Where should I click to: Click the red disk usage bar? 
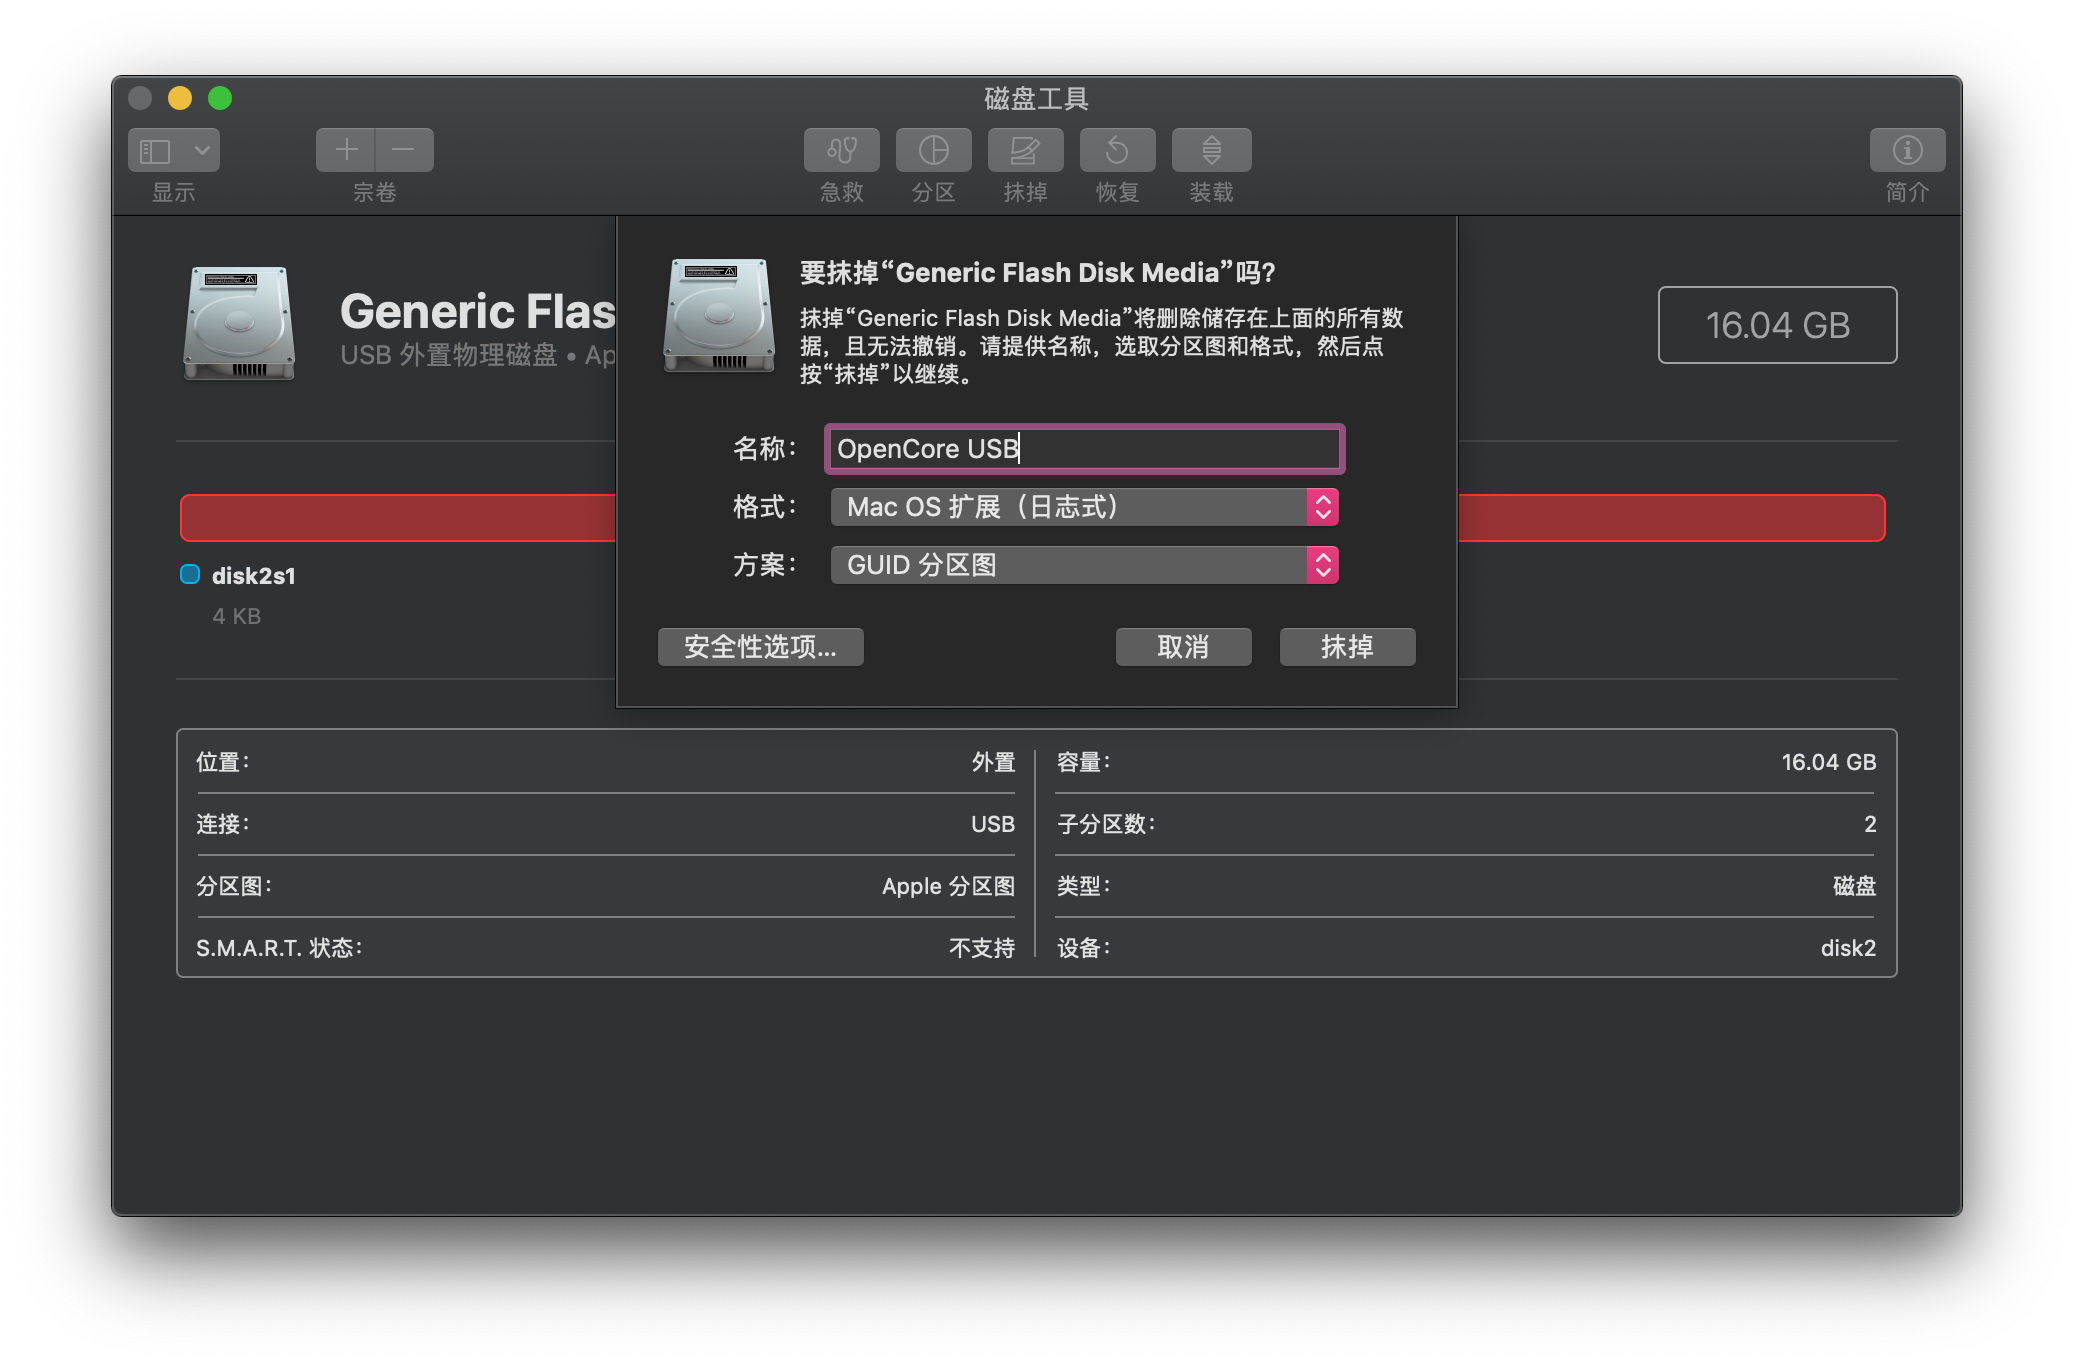pos(397,518)
